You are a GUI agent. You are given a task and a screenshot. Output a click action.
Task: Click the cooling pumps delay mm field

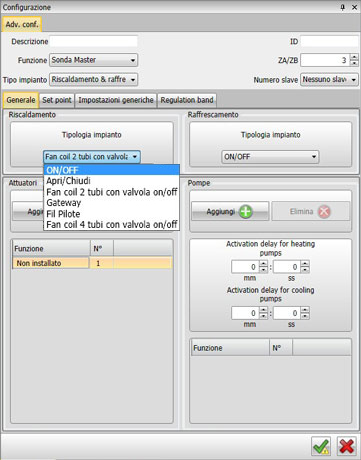pyautogui.click(x=245, y=313)
